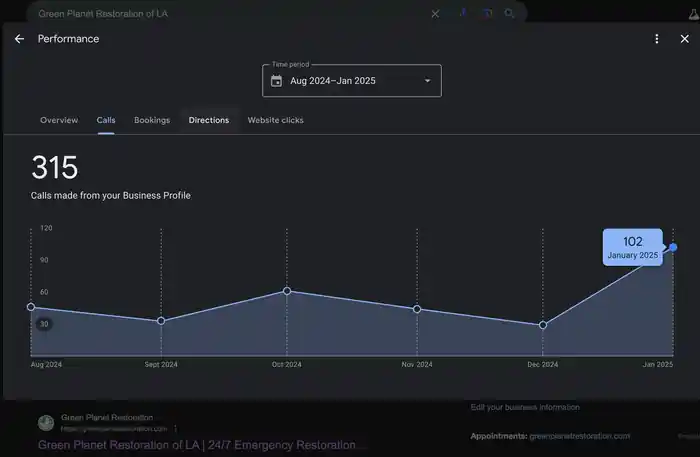Open the greenplanetrestoration.com appointments link

click(579, 436)
